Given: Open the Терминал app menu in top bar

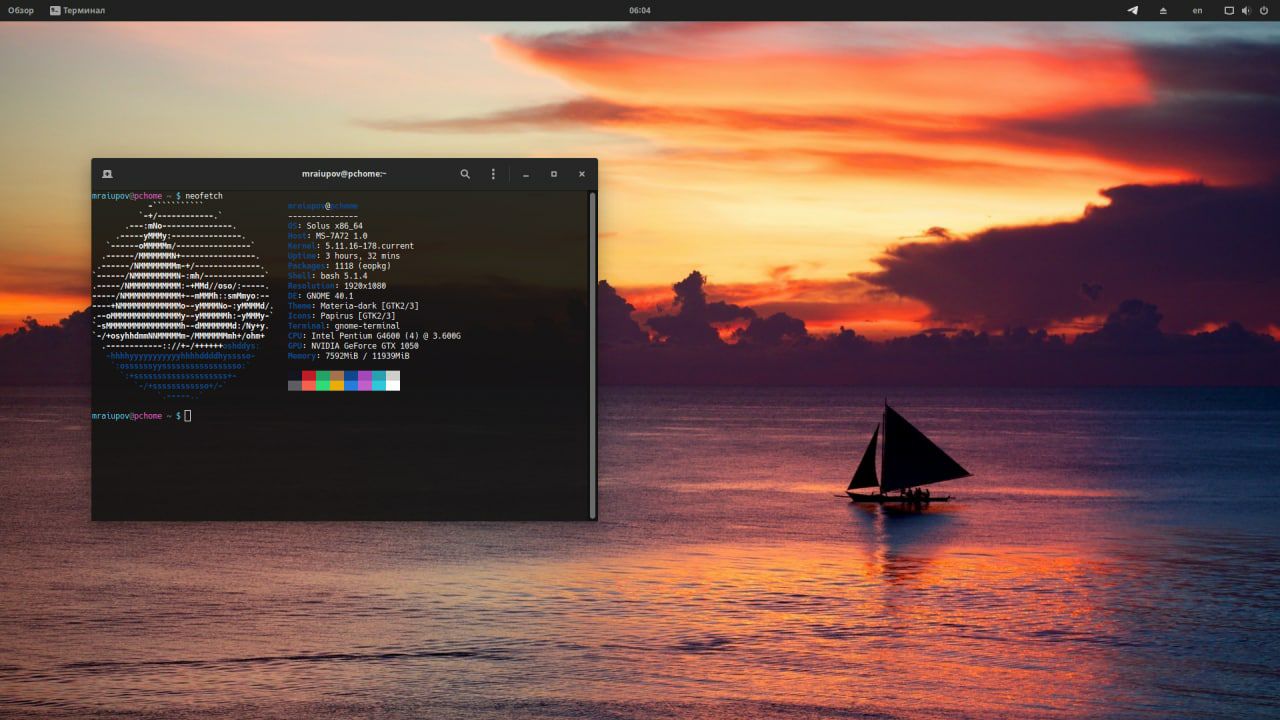Looking at the screenshot, I should [x=78, y=10].
